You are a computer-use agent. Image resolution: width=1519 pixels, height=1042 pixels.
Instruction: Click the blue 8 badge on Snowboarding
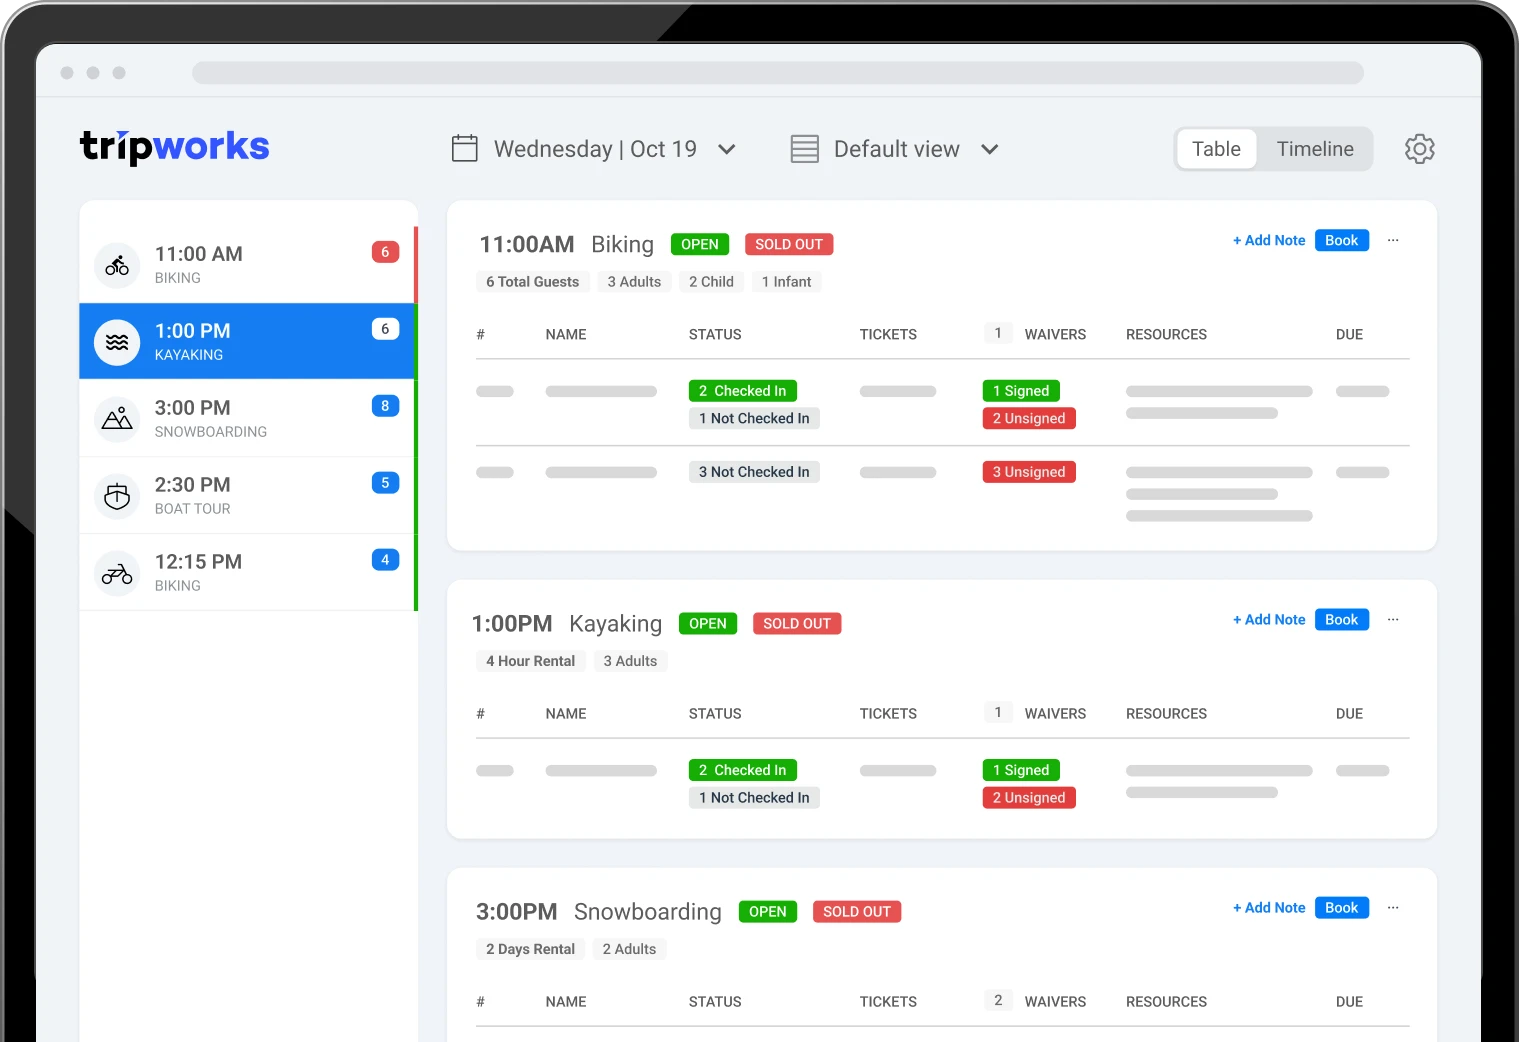[385, 406]
